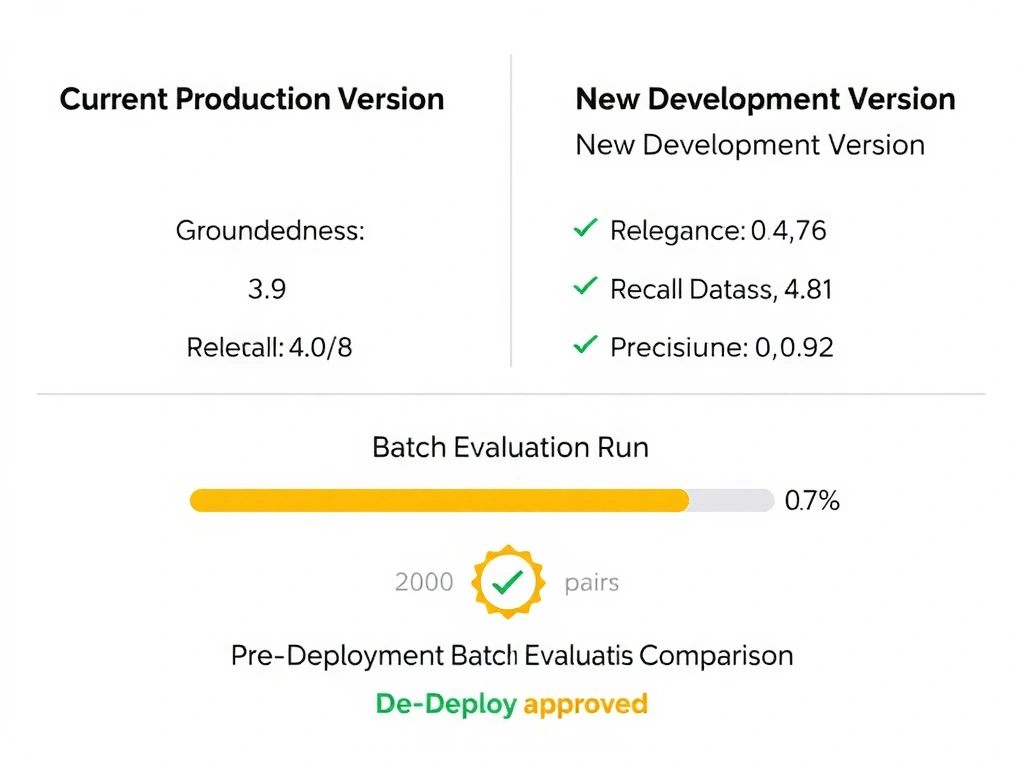
Task: Click the Precisiune: 0,0.92 metric text
Action: point(722,347)
